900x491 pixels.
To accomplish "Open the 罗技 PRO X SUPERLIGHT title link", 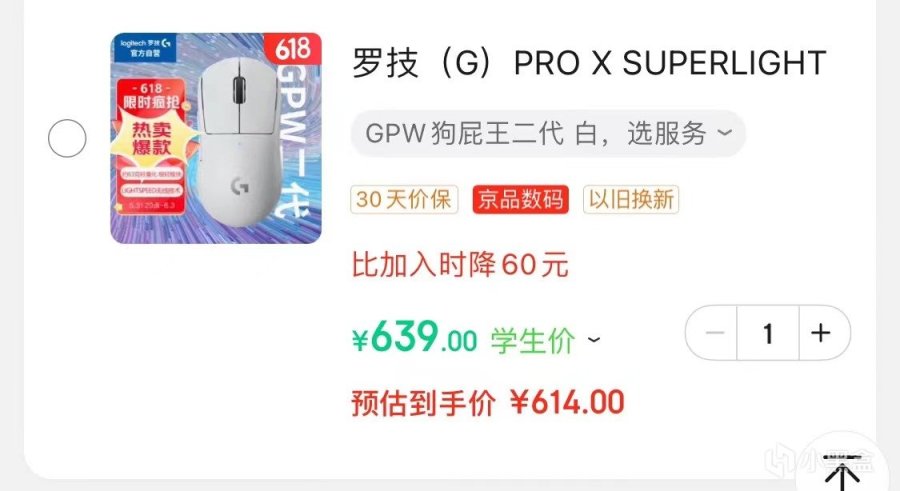I will 589,63.
